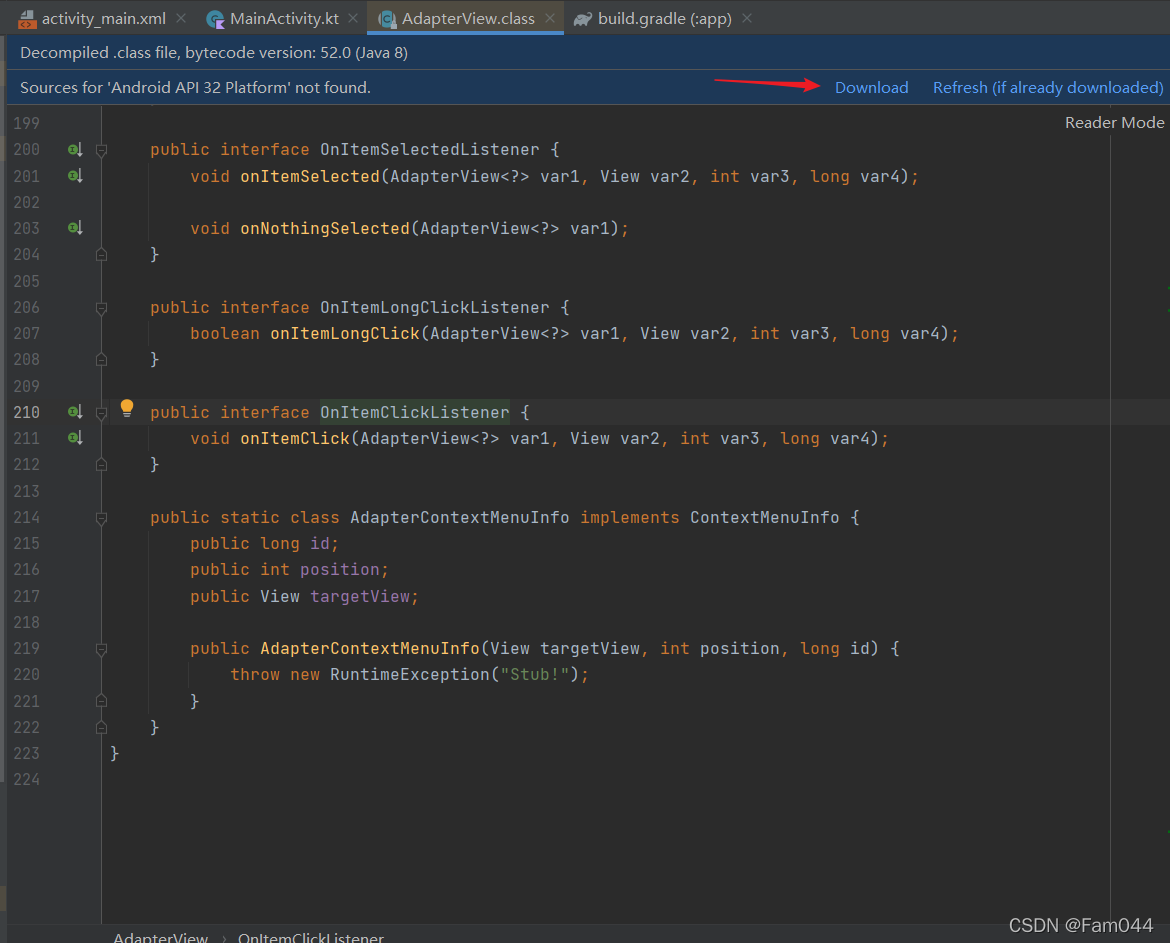1170x943 pixels.
Task: Click the AdapterContextMenuInfo class name on line 214
Action: [x=460, y=517]
